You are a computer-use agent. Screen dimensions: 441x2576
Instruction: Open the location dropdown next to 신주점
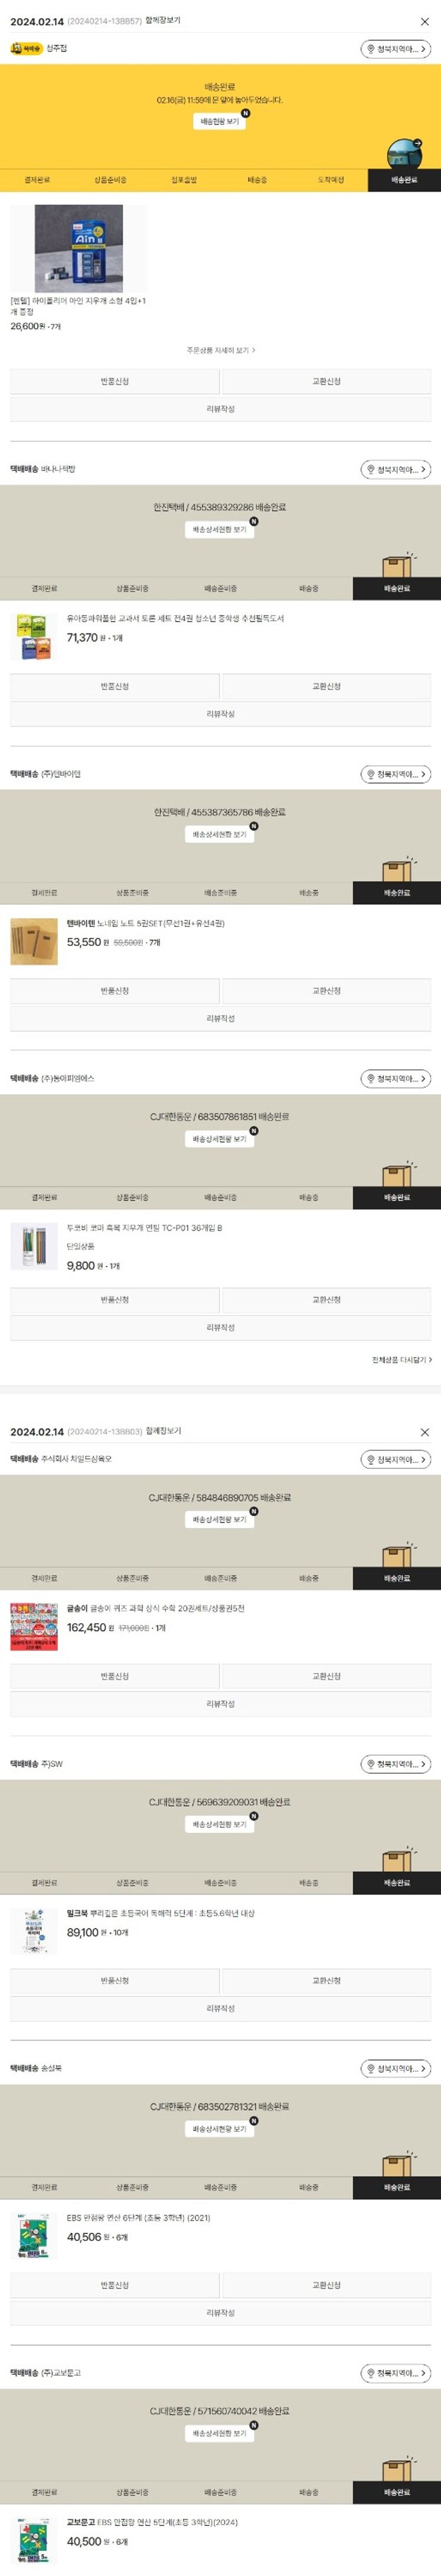(396, 48)
